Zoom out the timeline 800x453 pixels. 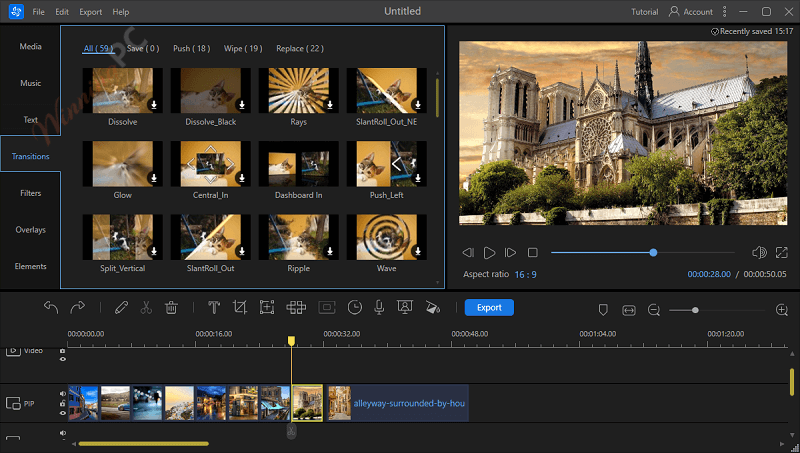654,310
